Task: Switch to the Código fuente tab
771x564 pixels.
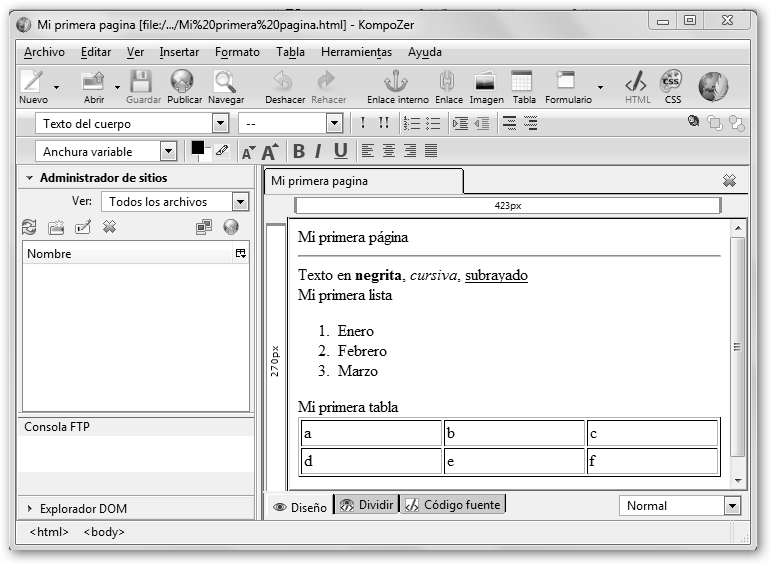Action: (x=453, y=505)
